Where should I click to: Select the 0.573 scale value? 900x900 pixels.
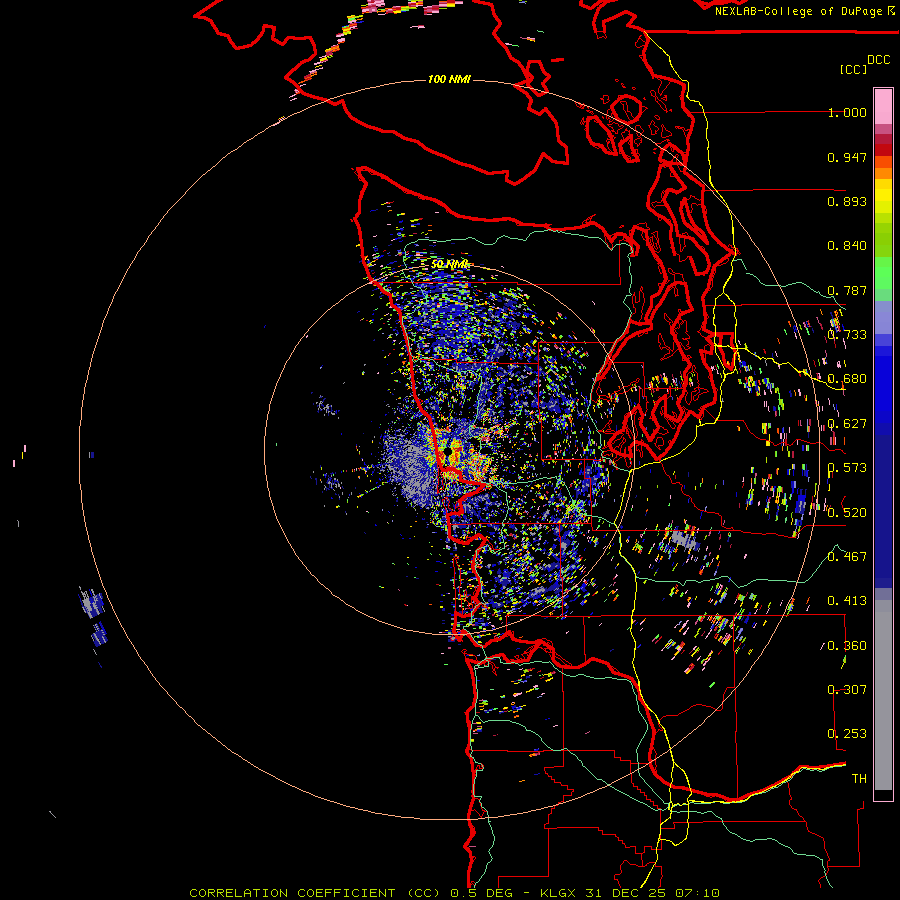pos(847,468)
